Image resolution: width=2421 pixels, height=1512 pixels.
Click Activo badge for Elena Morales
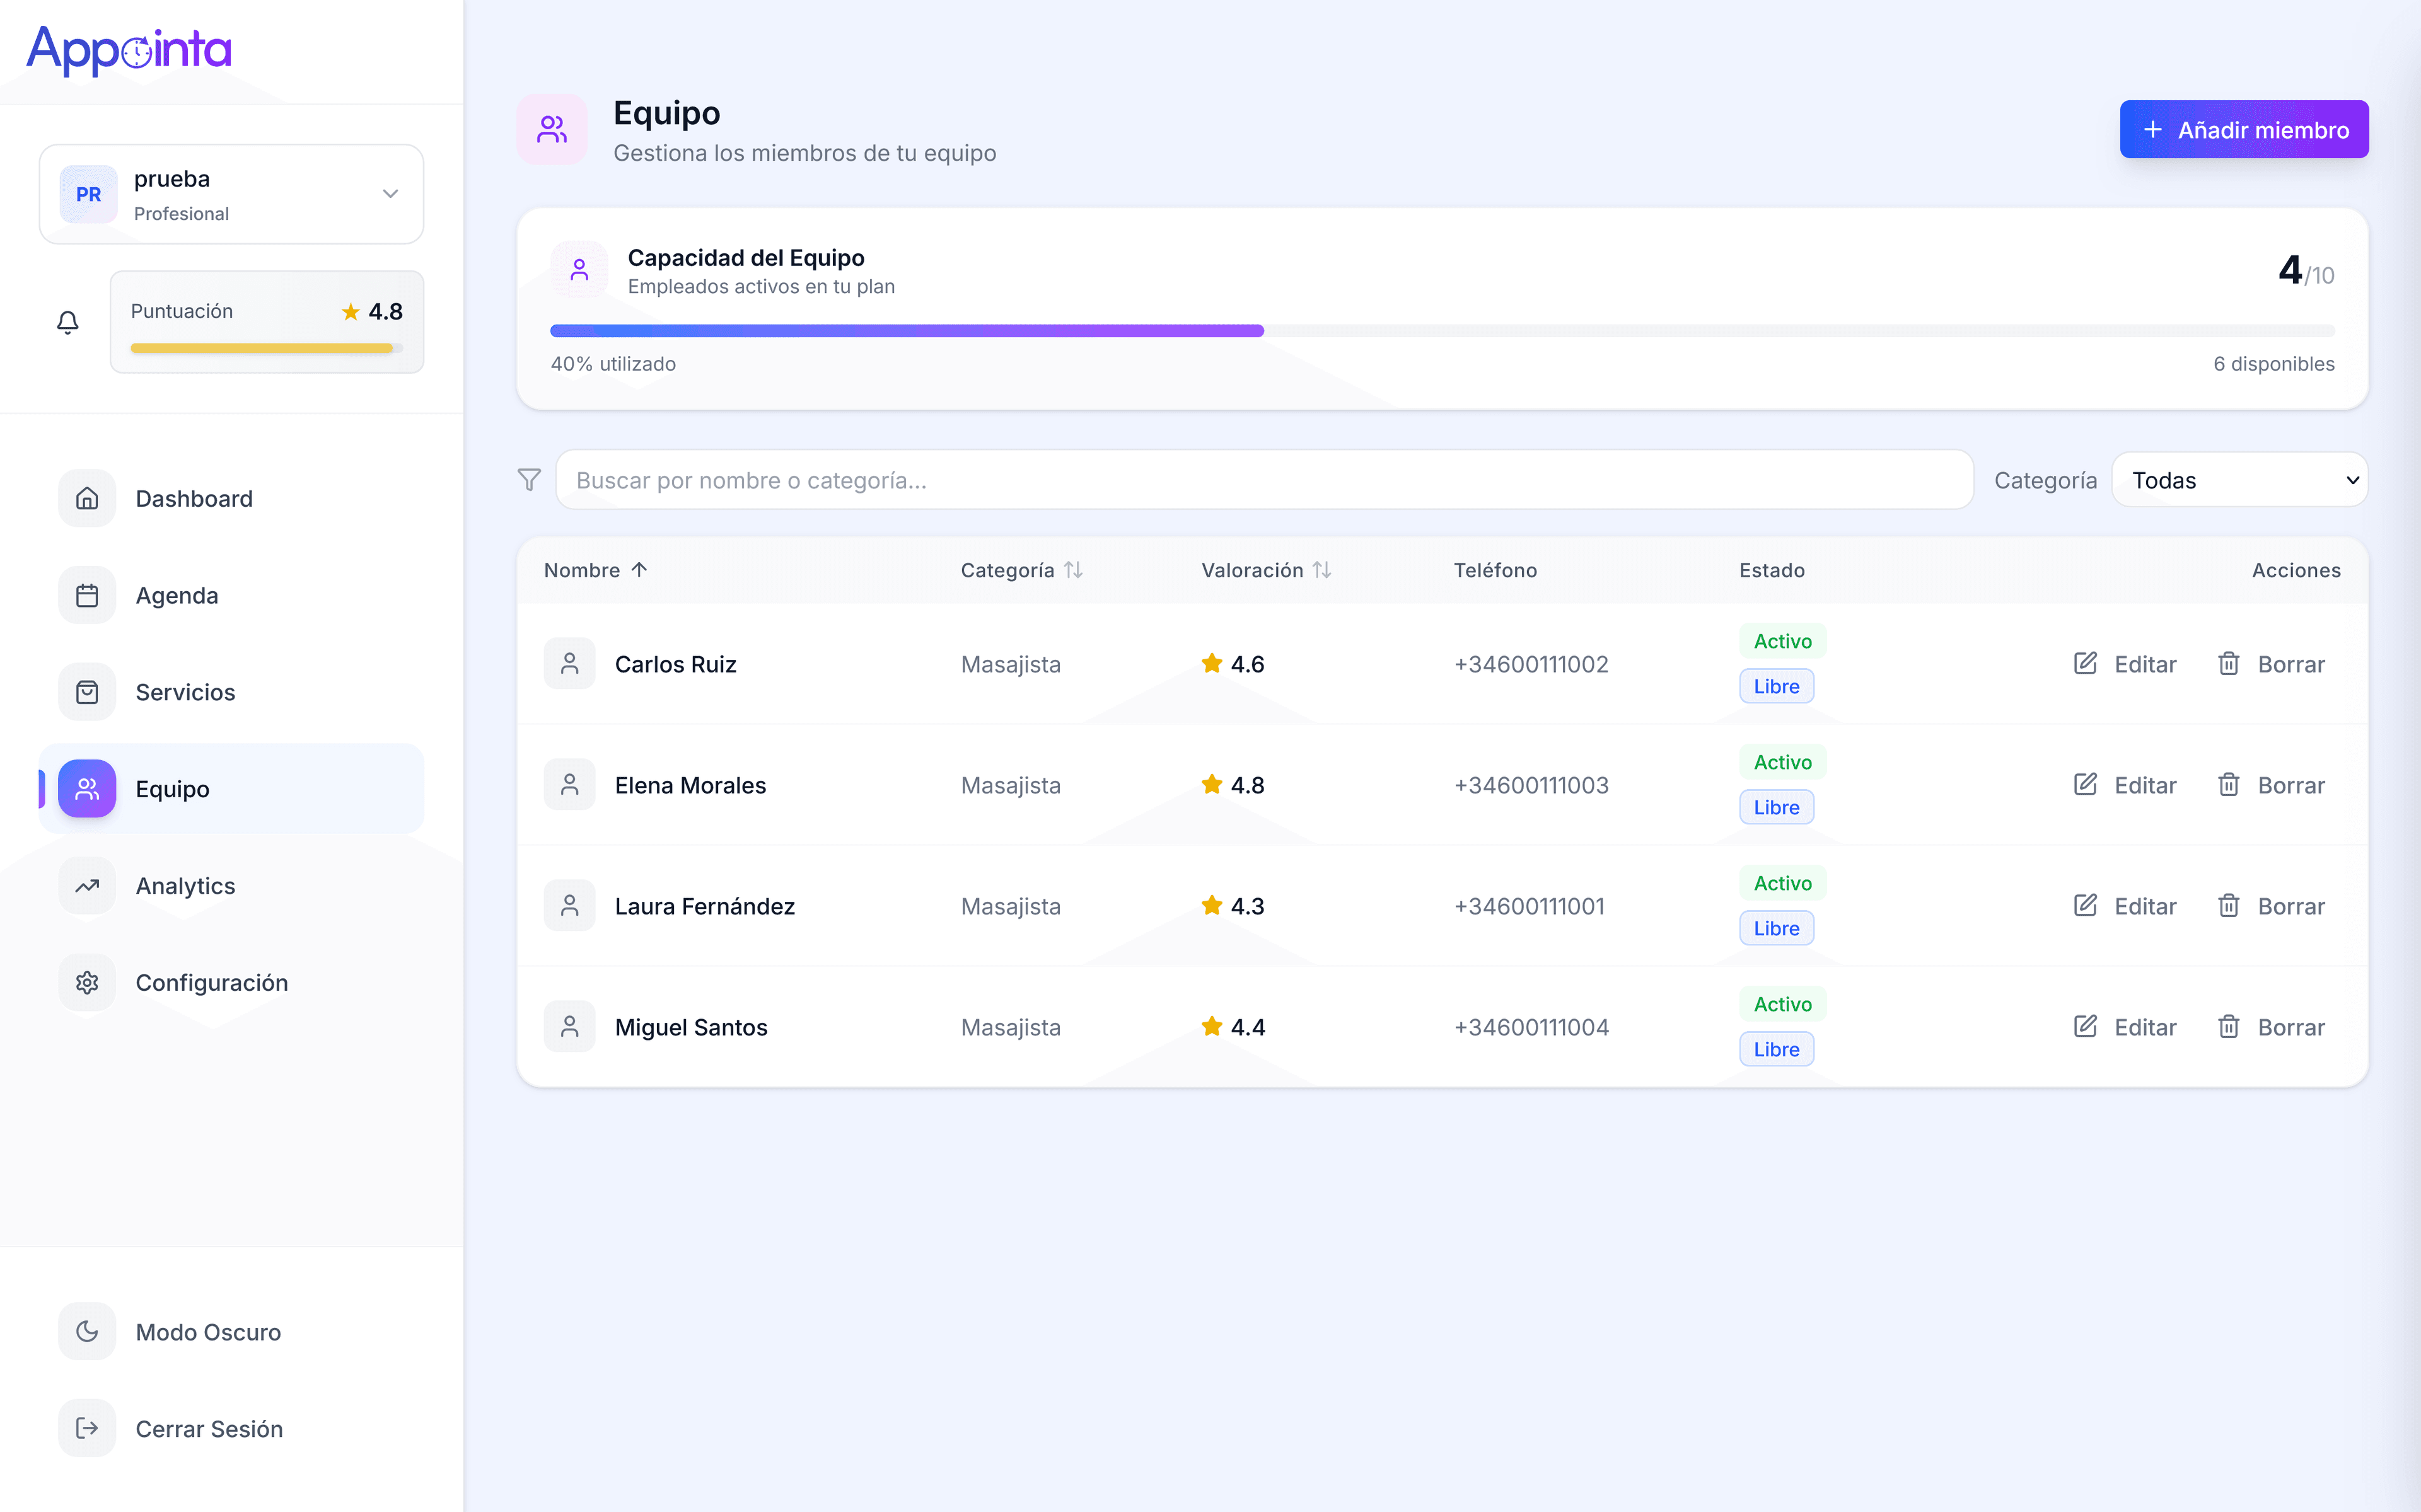click(x=1782, y=762)
